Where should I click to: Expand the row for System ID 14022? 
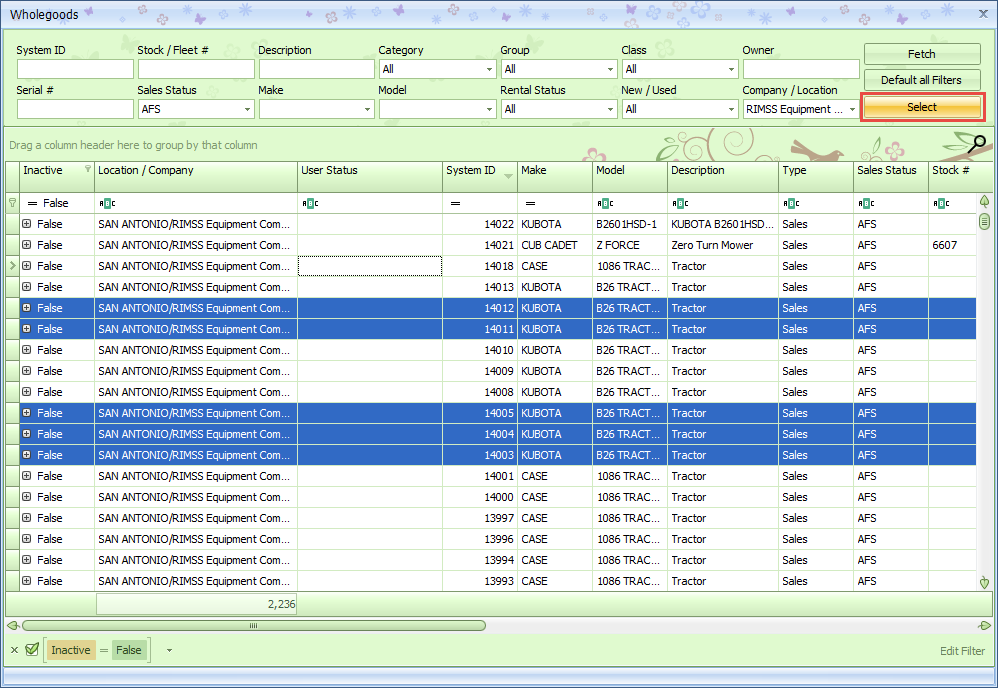27,224
